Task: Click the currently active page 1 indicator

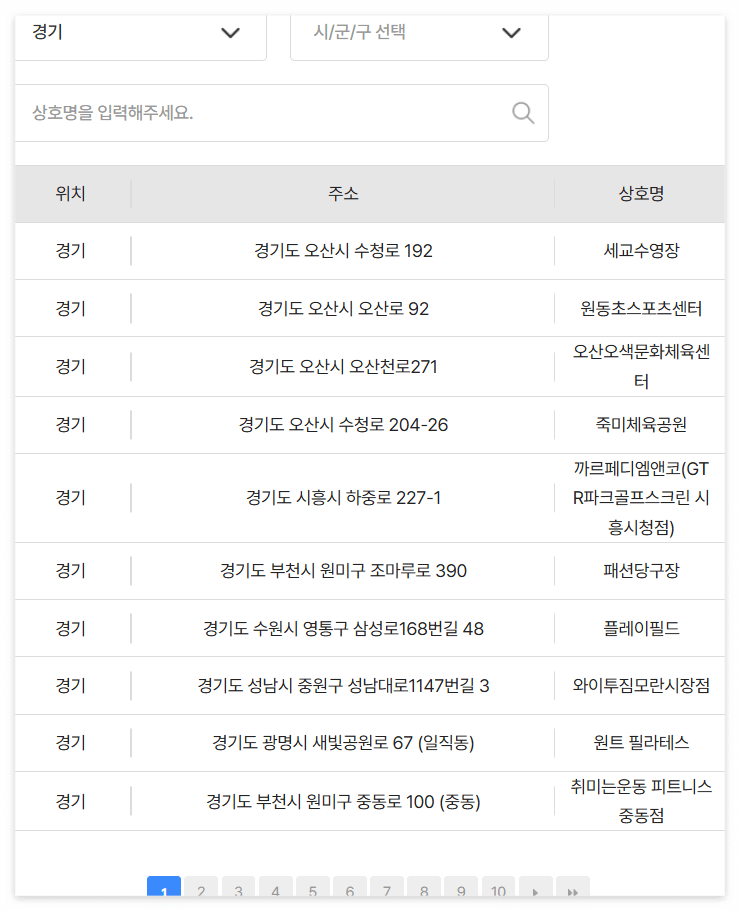Action: pyautogui.click(x=164, y=889)
